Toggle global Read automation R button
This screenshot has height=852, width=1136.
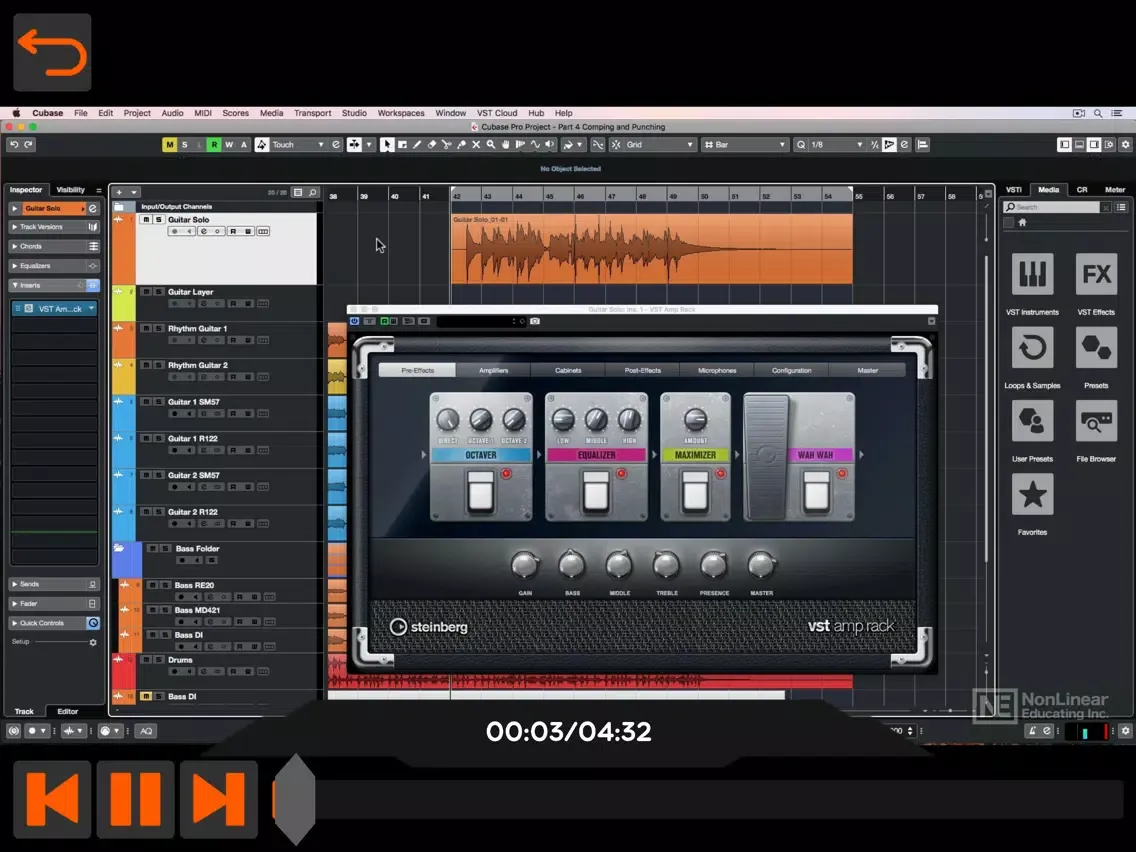[214, 145]
